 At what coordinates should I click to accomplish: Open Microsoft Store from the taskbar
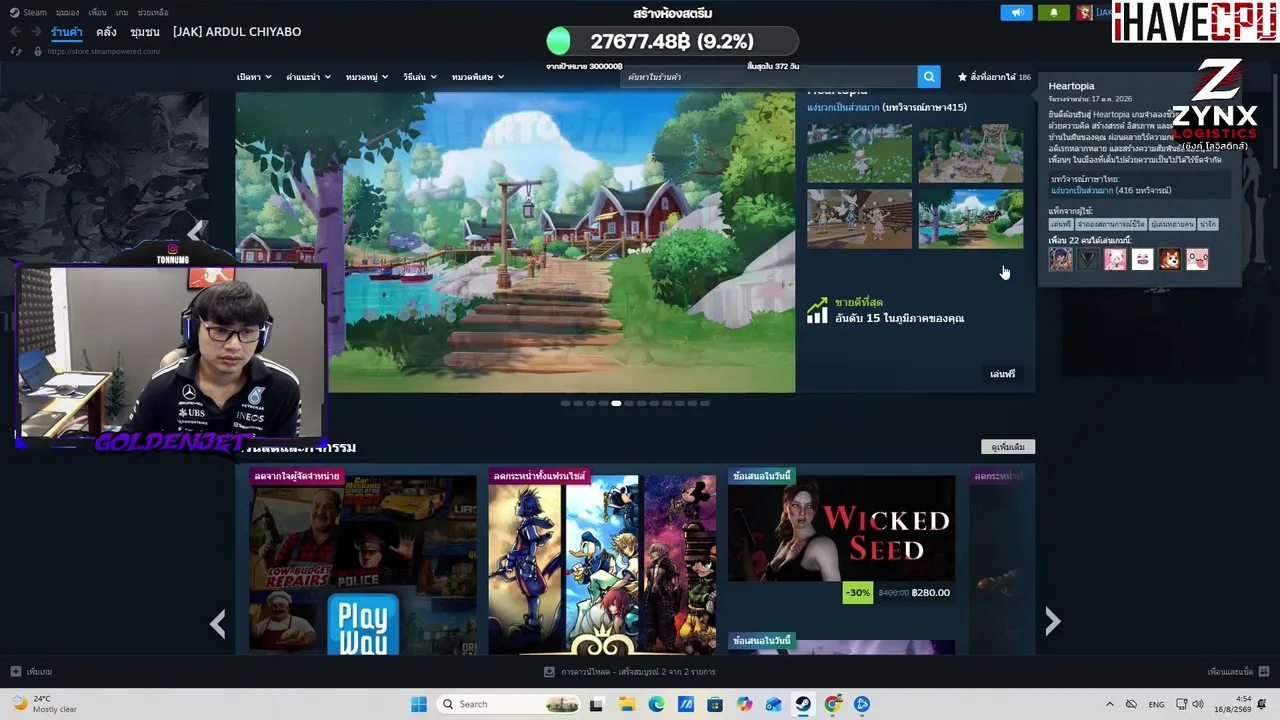click(715, 704)
